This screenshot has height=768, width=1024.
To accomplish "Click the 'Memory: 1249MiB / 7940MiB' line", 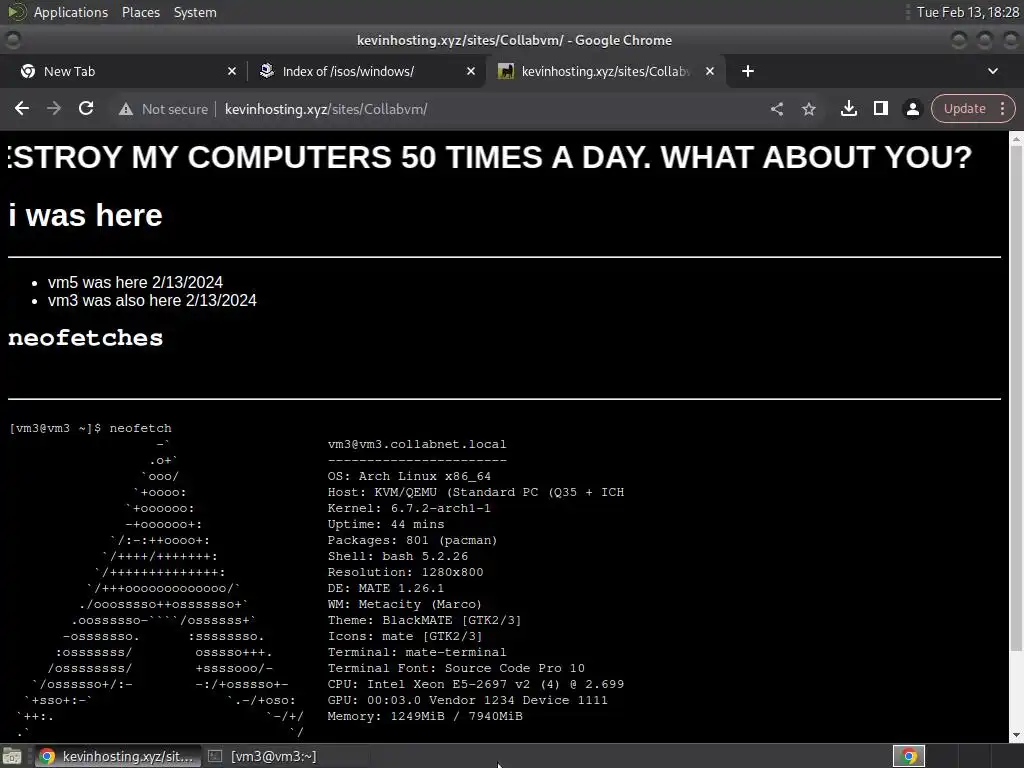I will 424,716.
